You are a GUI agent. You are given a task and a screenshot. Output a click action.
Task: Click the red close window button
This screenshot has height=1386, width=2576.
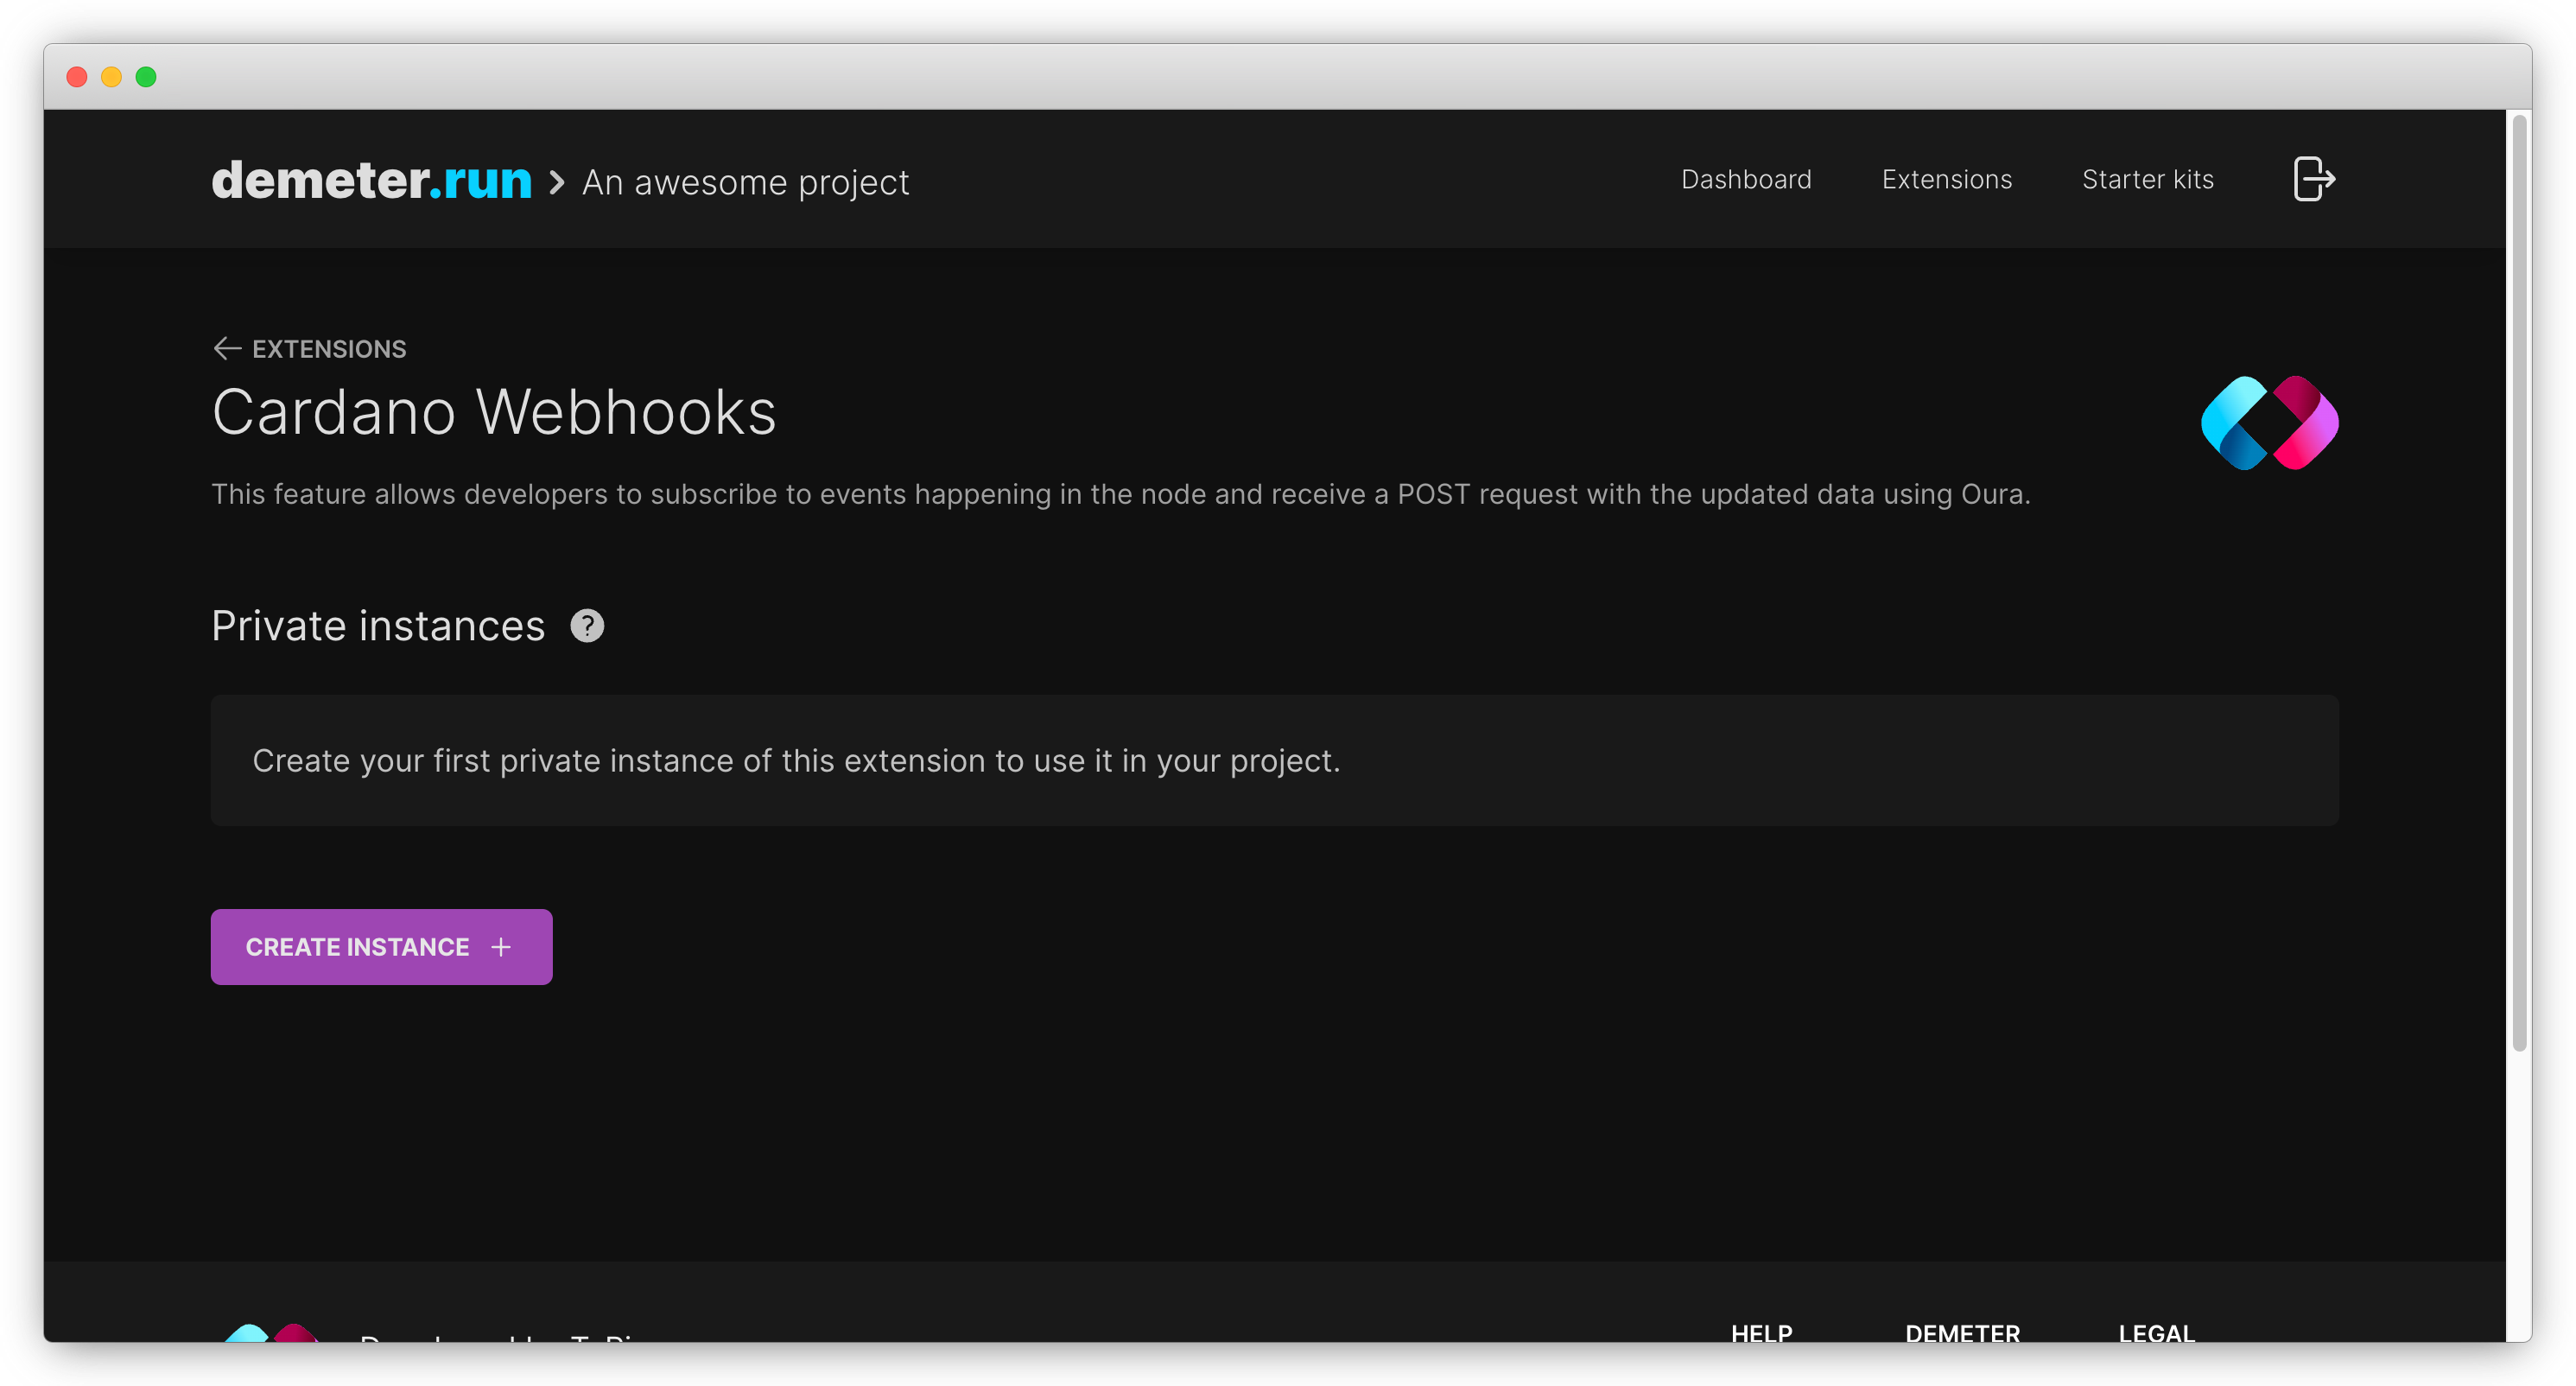pyautogui.click(x=77, y=77)
